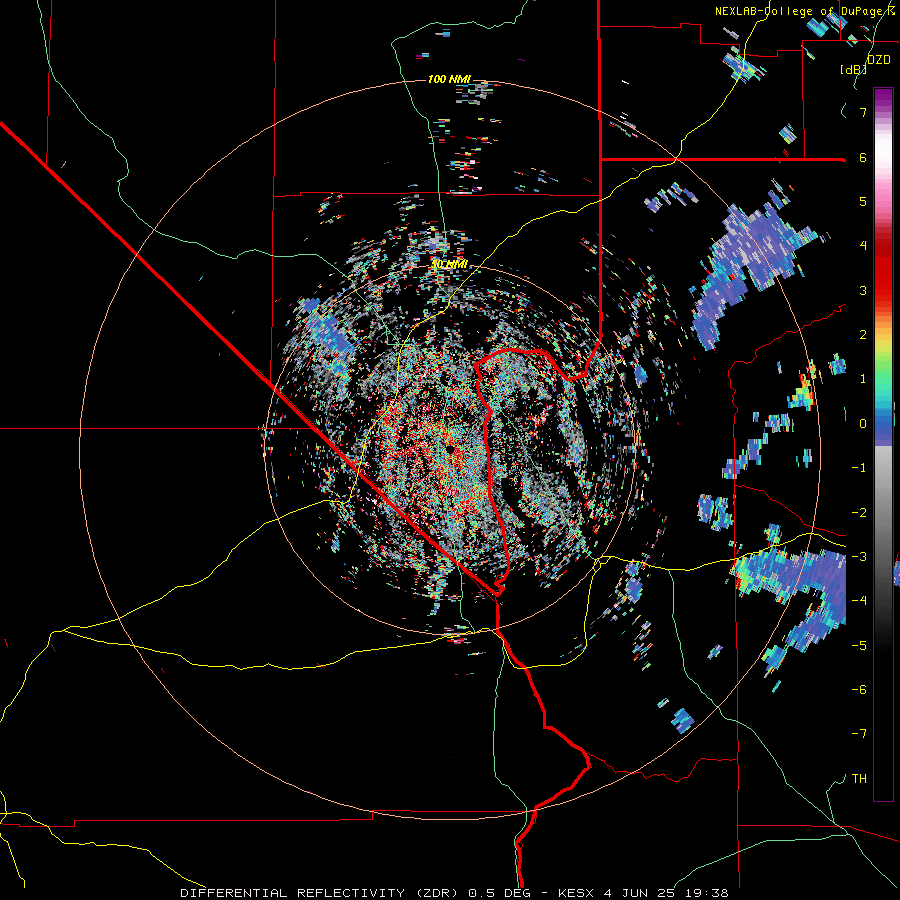Image resolution: width=900 pixels, height=900 pixels.
Task: Click the 1 value on the color scale
Action: (863, 379)
